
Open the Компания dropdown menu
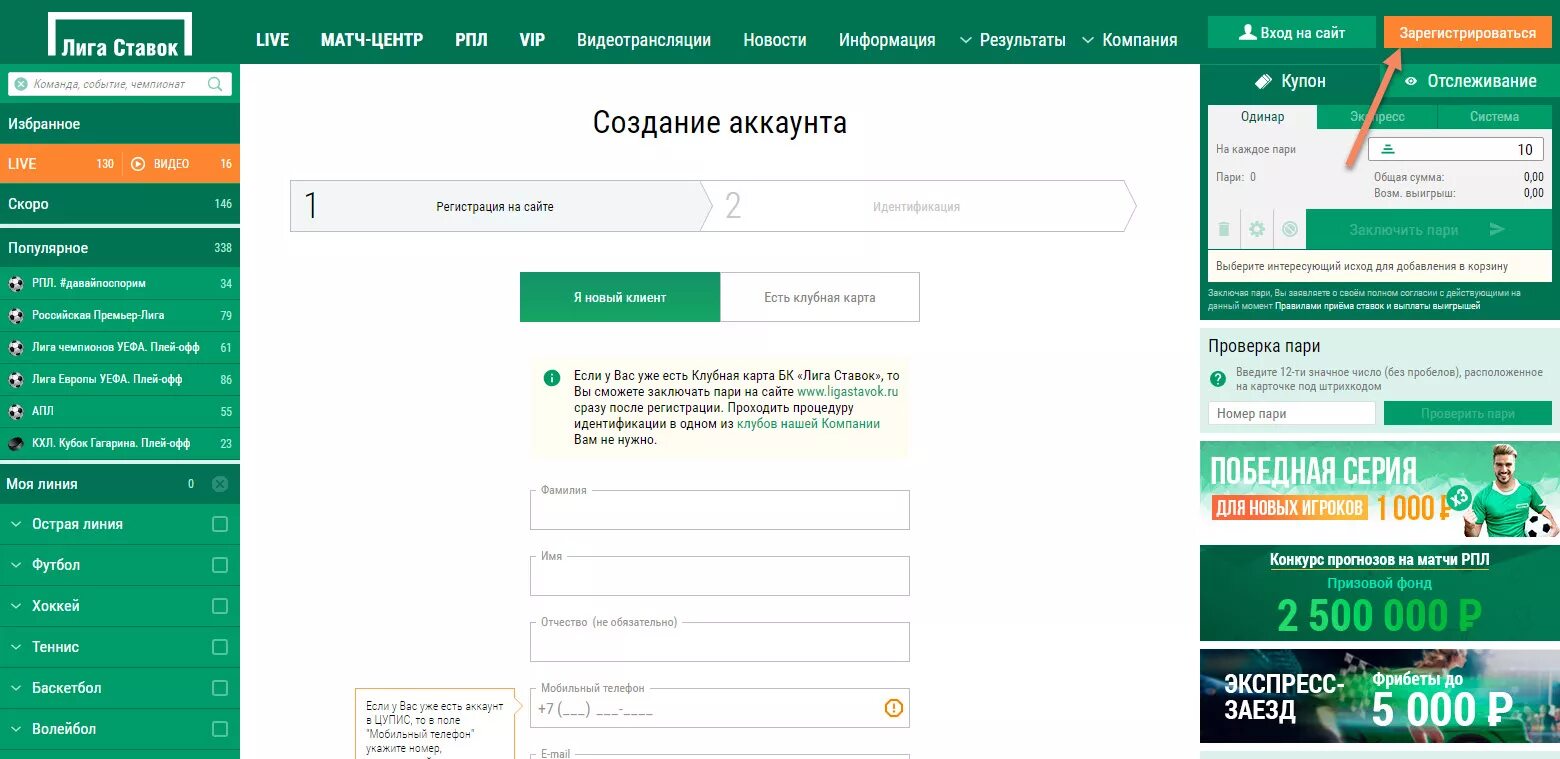pyautogui.click(x=1129, y=40)
